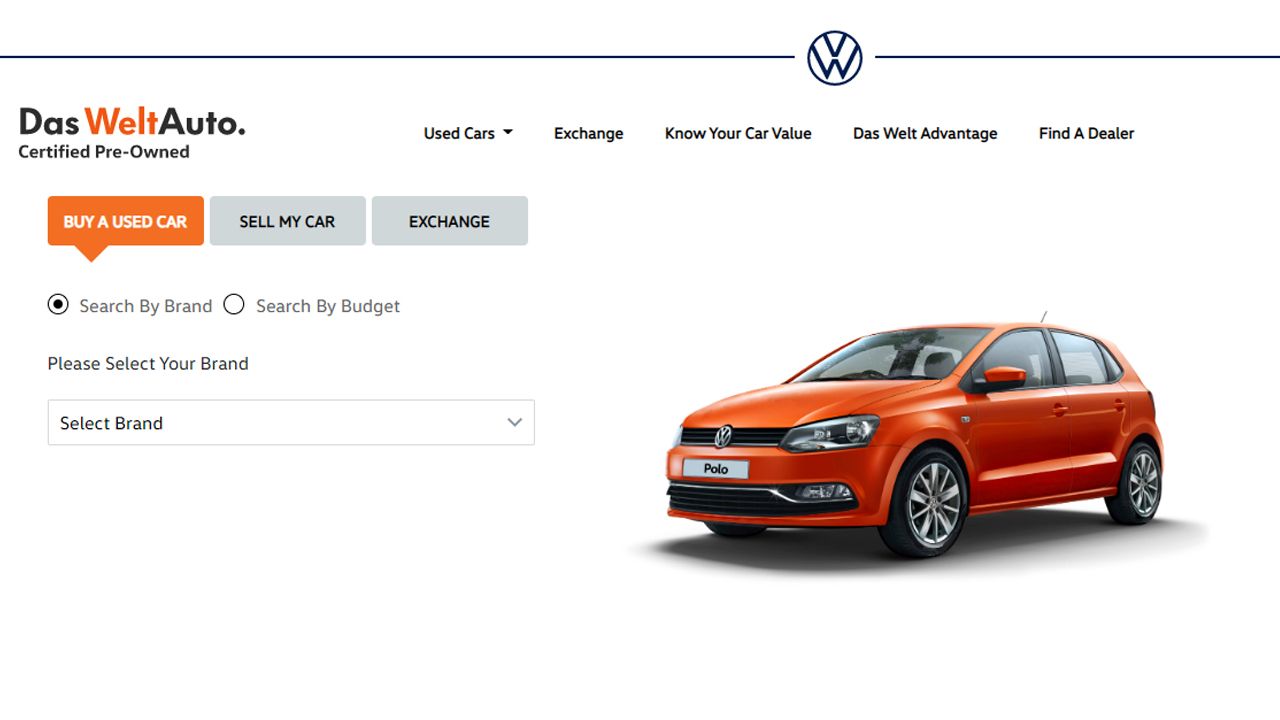
Task: Open Find A Dealer page
Action: coord(1086,133)
